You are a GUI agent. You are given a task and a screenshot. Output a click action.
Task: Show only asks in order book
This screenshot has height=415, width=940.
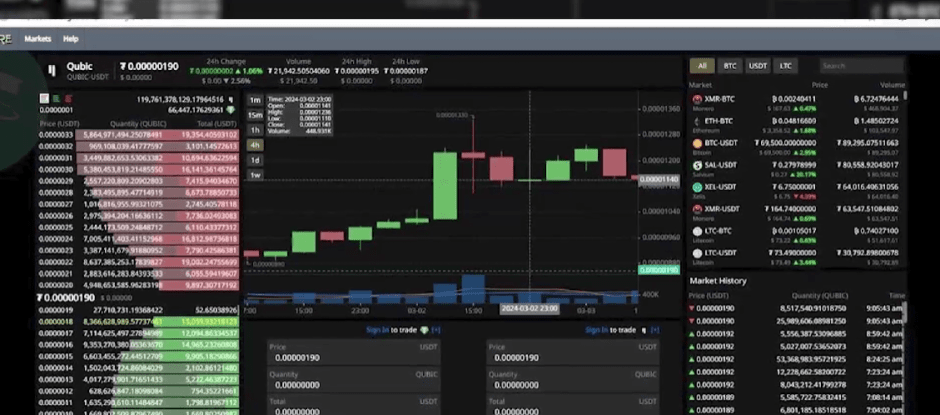coord(66,99)
